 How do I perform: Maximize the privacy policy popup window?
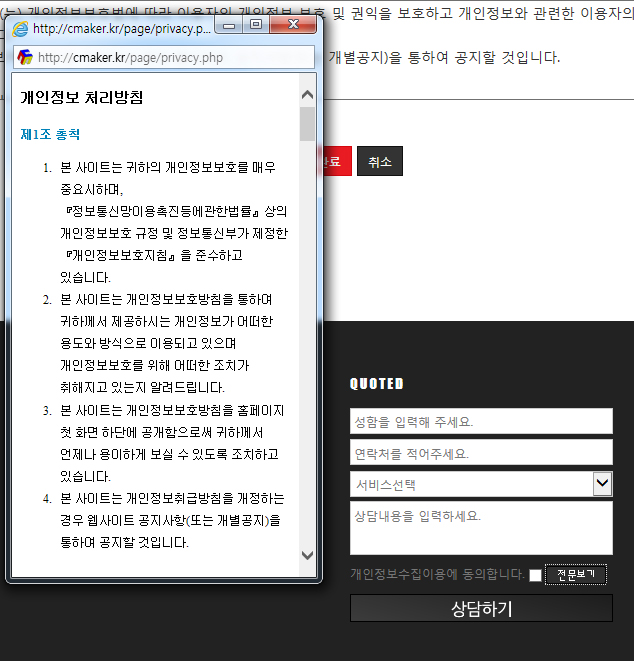click(255, 24)
